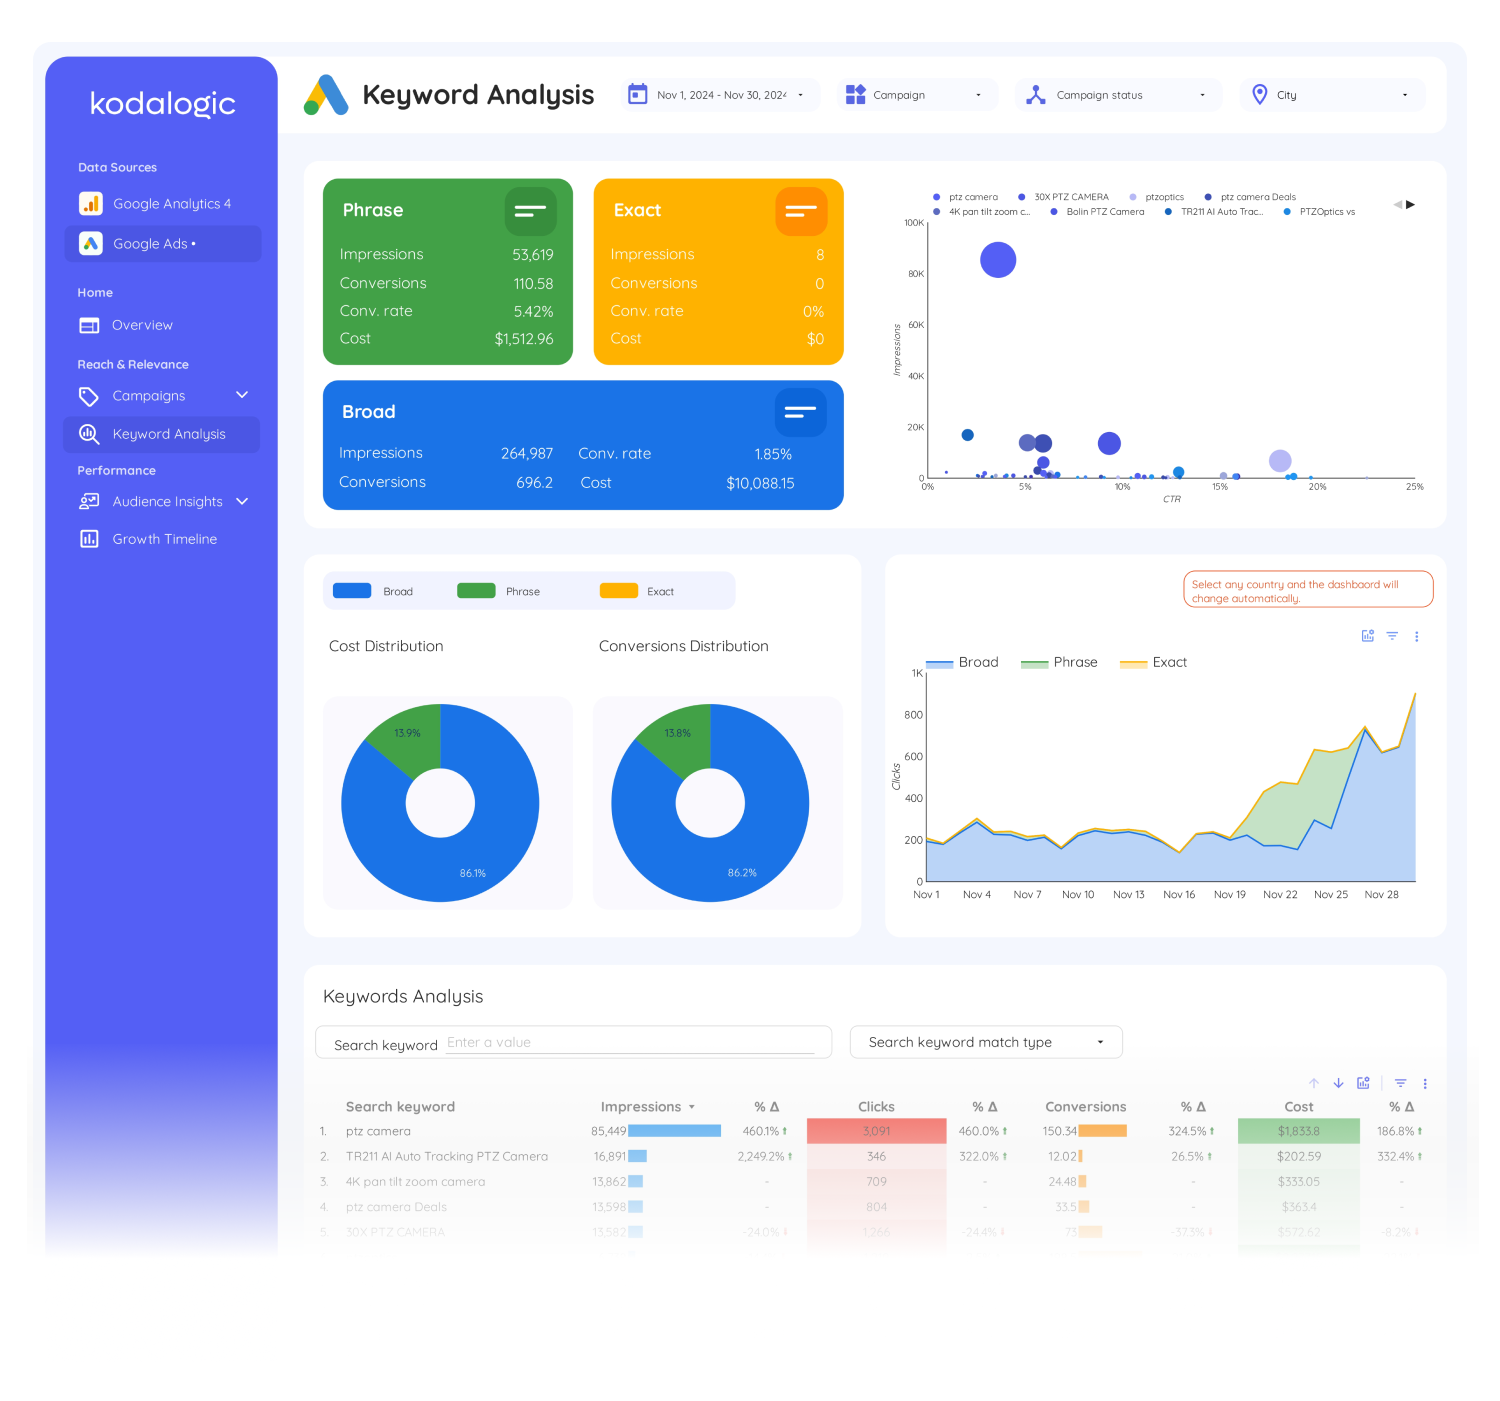This screenshot has height=1401, width=1500.
Task: Open the clicks chart more options menu
Action: pyautogui.click(x=1417, y=636)
